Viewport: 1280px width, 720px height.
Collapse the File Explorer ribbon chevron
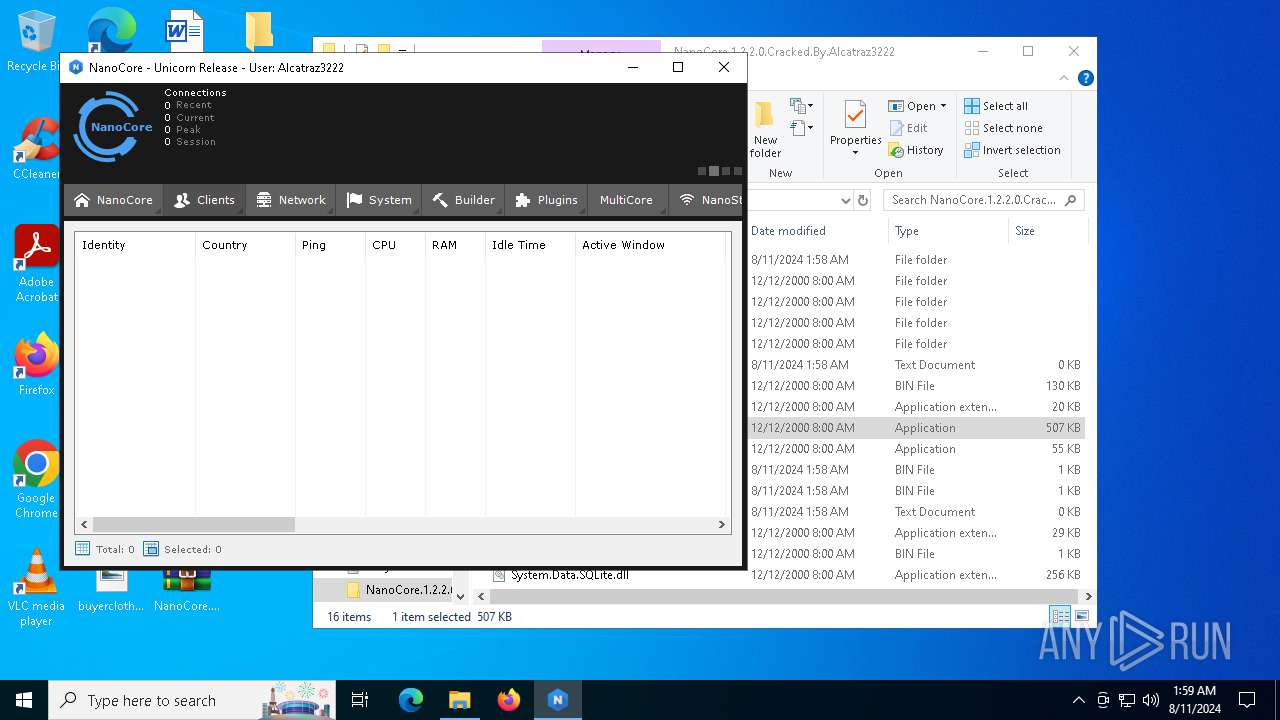1064,78
